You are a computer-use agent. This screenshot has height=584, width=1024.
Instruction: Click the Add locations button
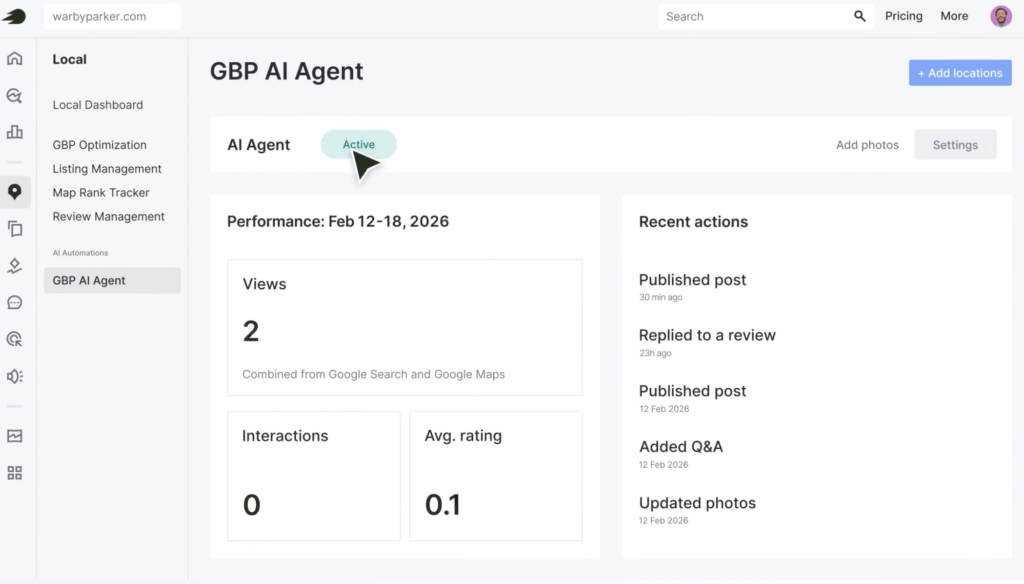click(960, 73)
